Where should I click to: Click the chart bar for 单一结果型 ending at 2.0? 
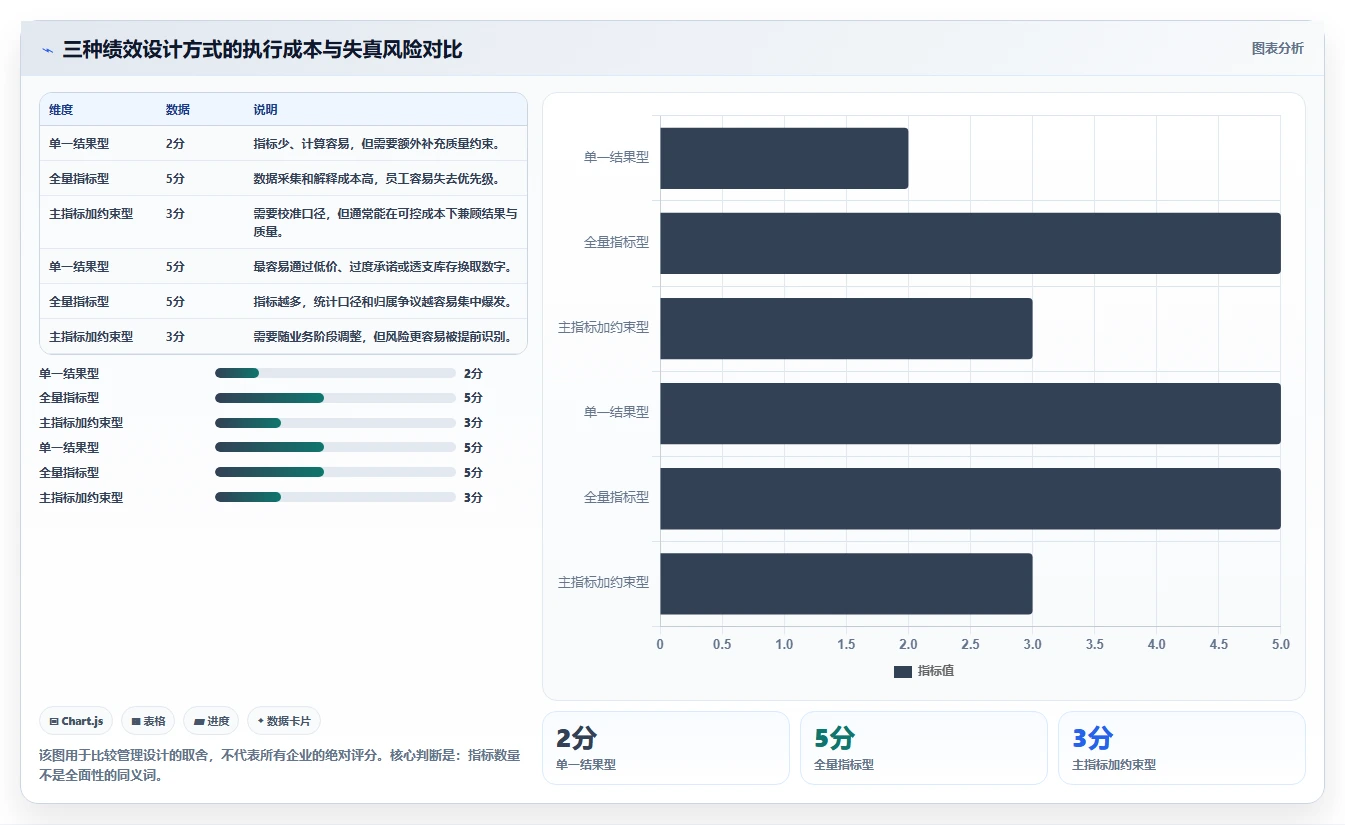tap(784, 158)
